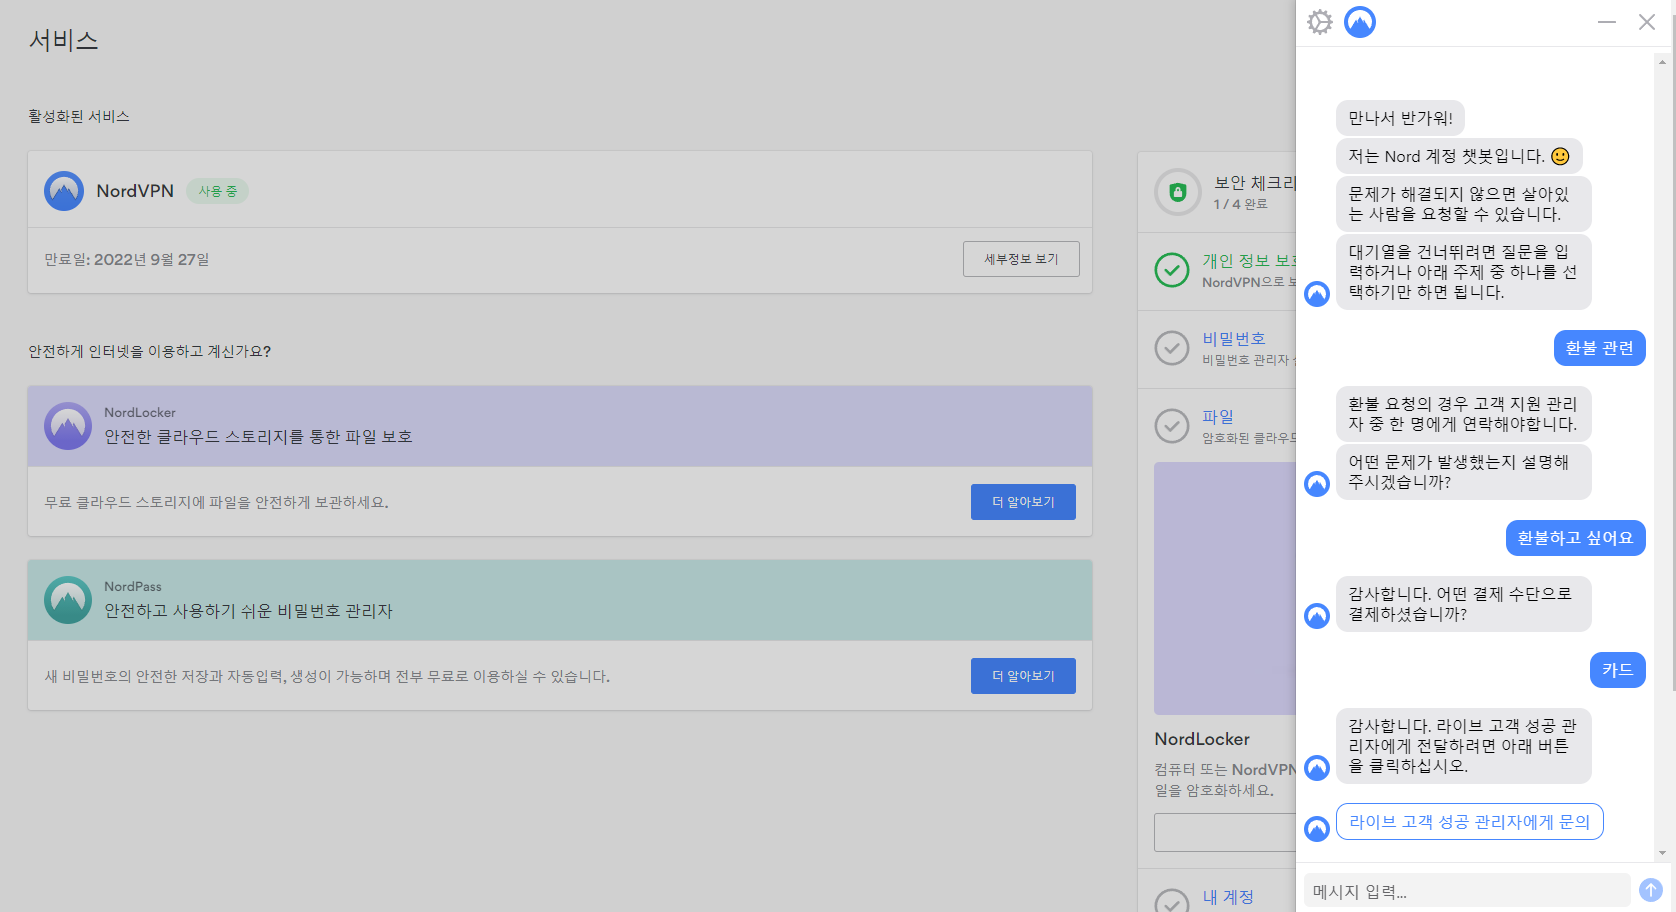Click '더 알아보기' for NordLocker

tap(1023, 502)
